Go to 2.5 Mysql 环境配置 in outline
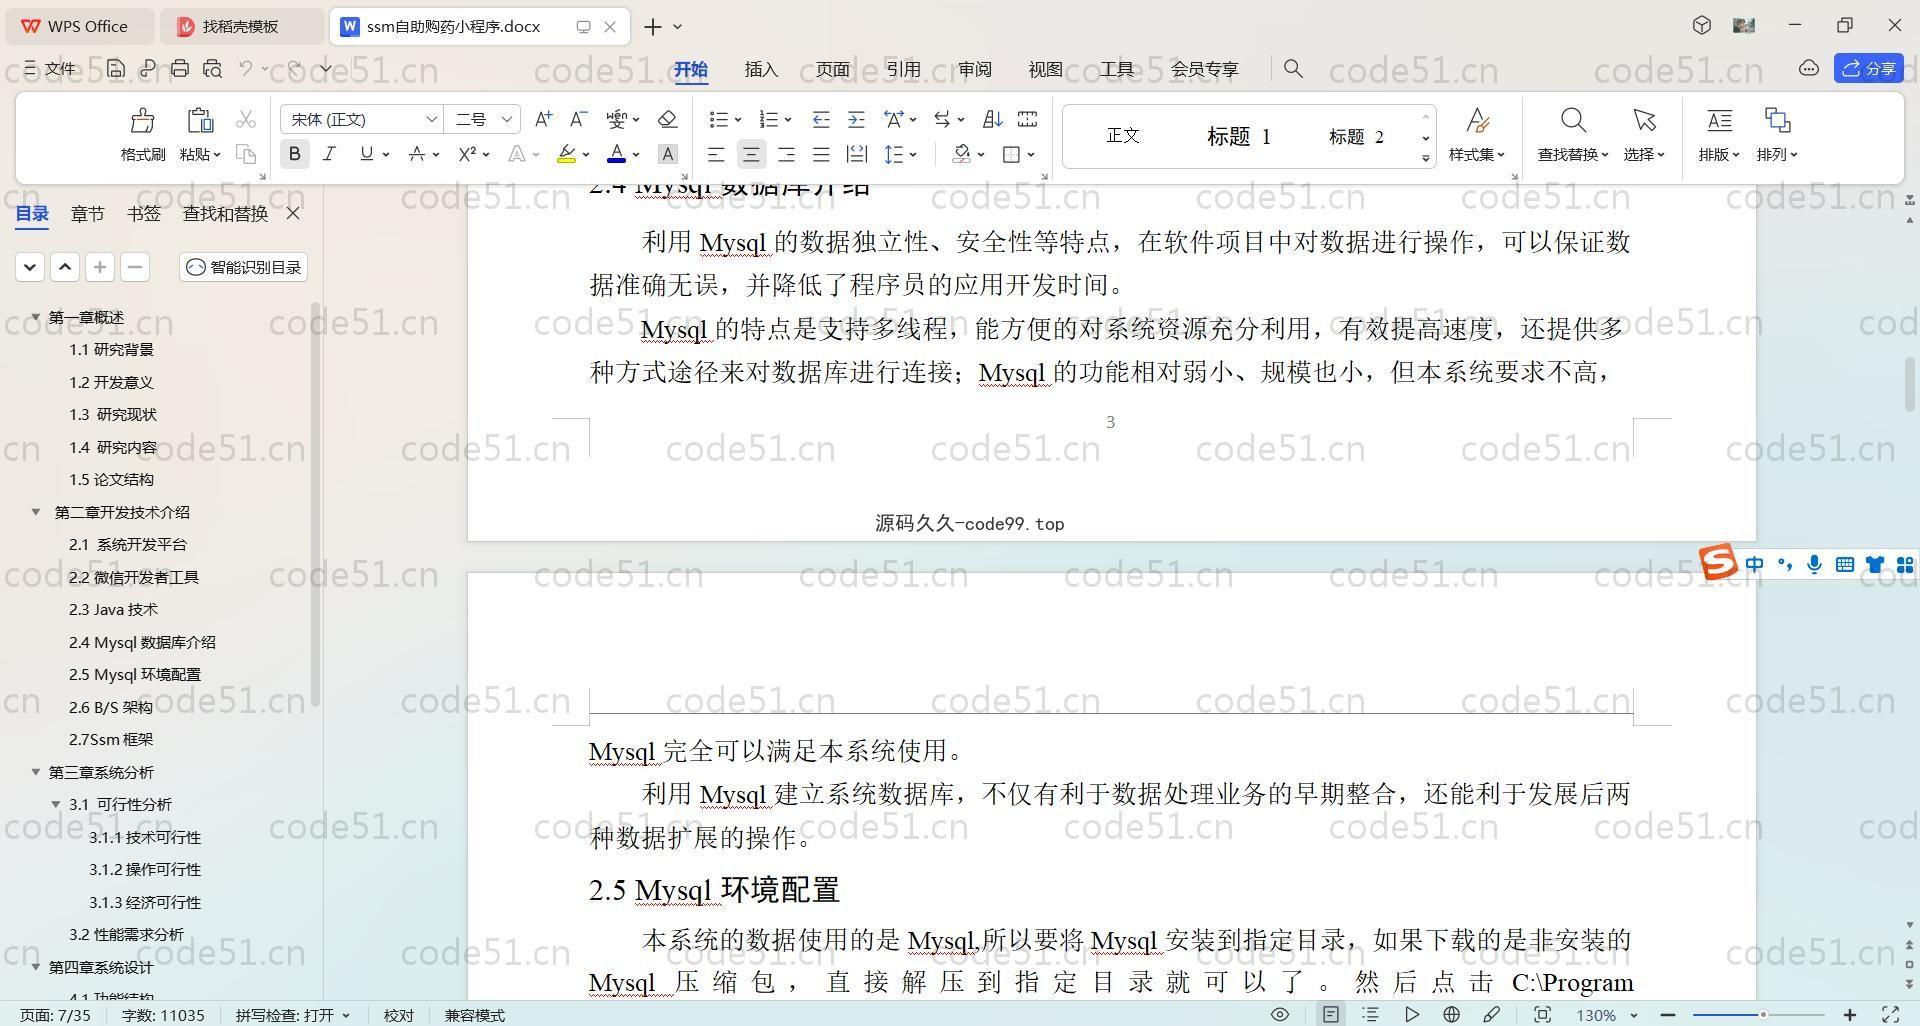The width and height of the screenshot is (1920, 1026). click(135, 674)
